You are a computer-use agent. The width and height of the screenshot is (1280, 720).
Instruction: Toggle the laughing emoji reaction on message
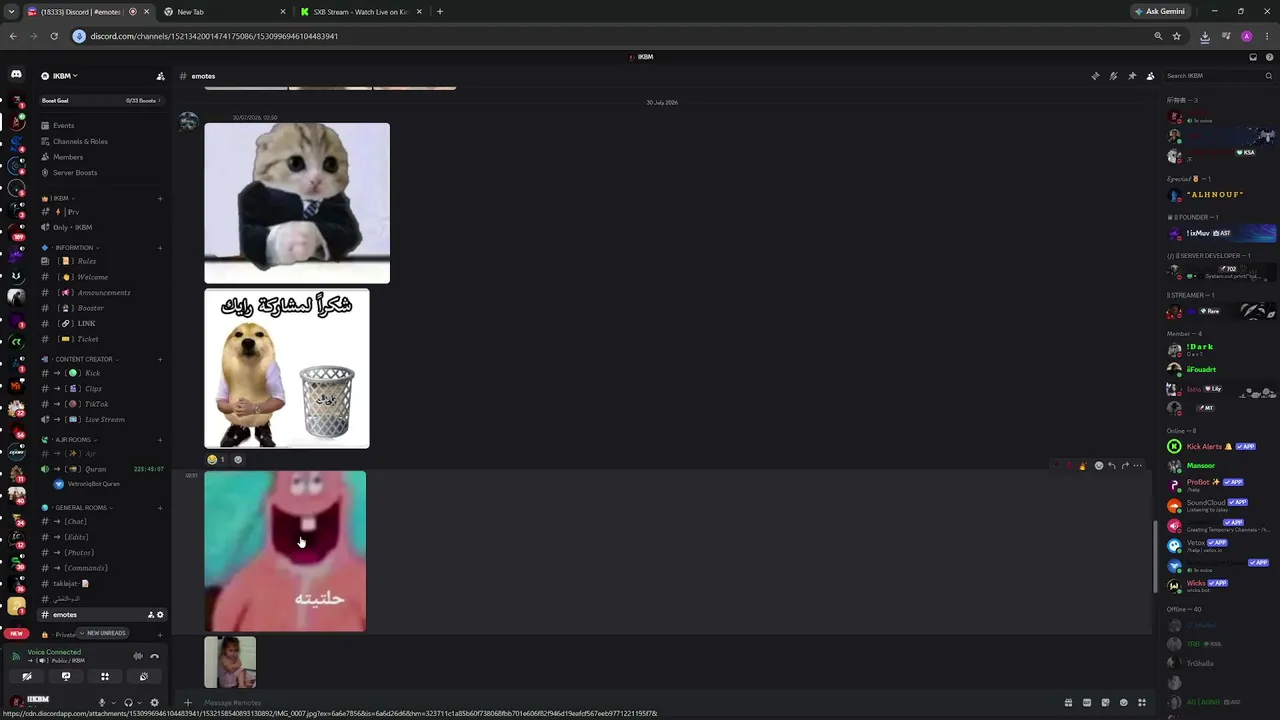[216, 460]
